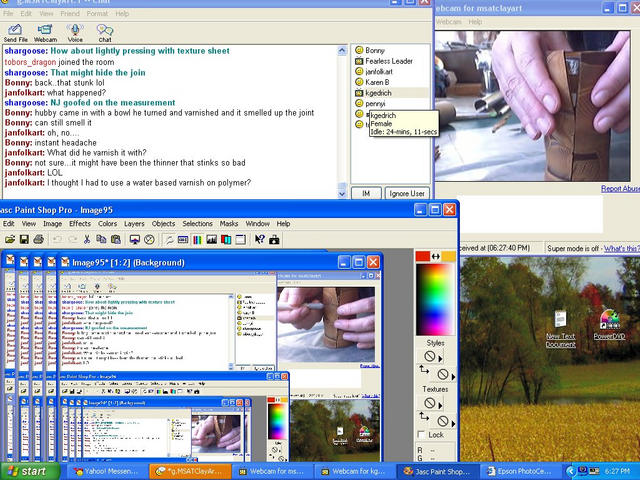Toggle the Color Palette striped icon
Viewport: 640px width, 480px height.
click(197, 240)
